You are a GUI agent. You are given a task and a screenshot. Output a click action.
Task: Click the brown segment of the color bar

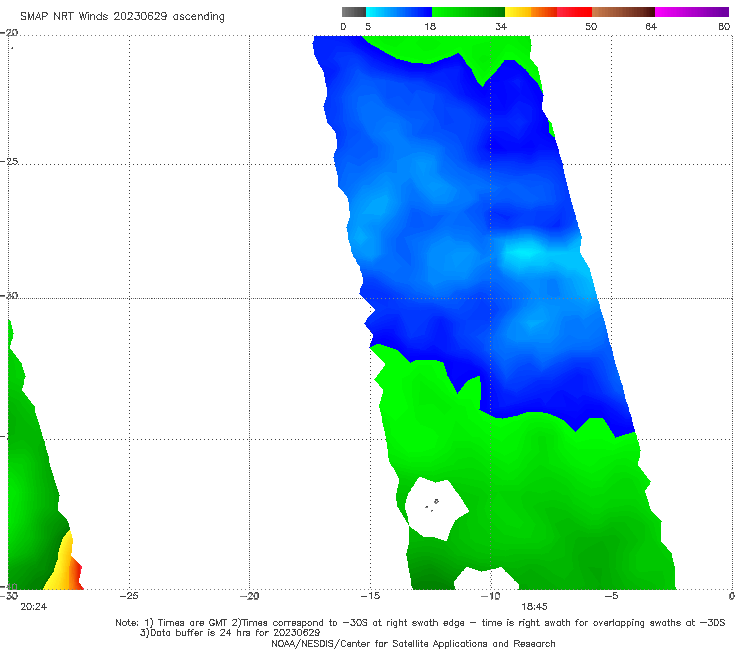(x=623, y=12)
